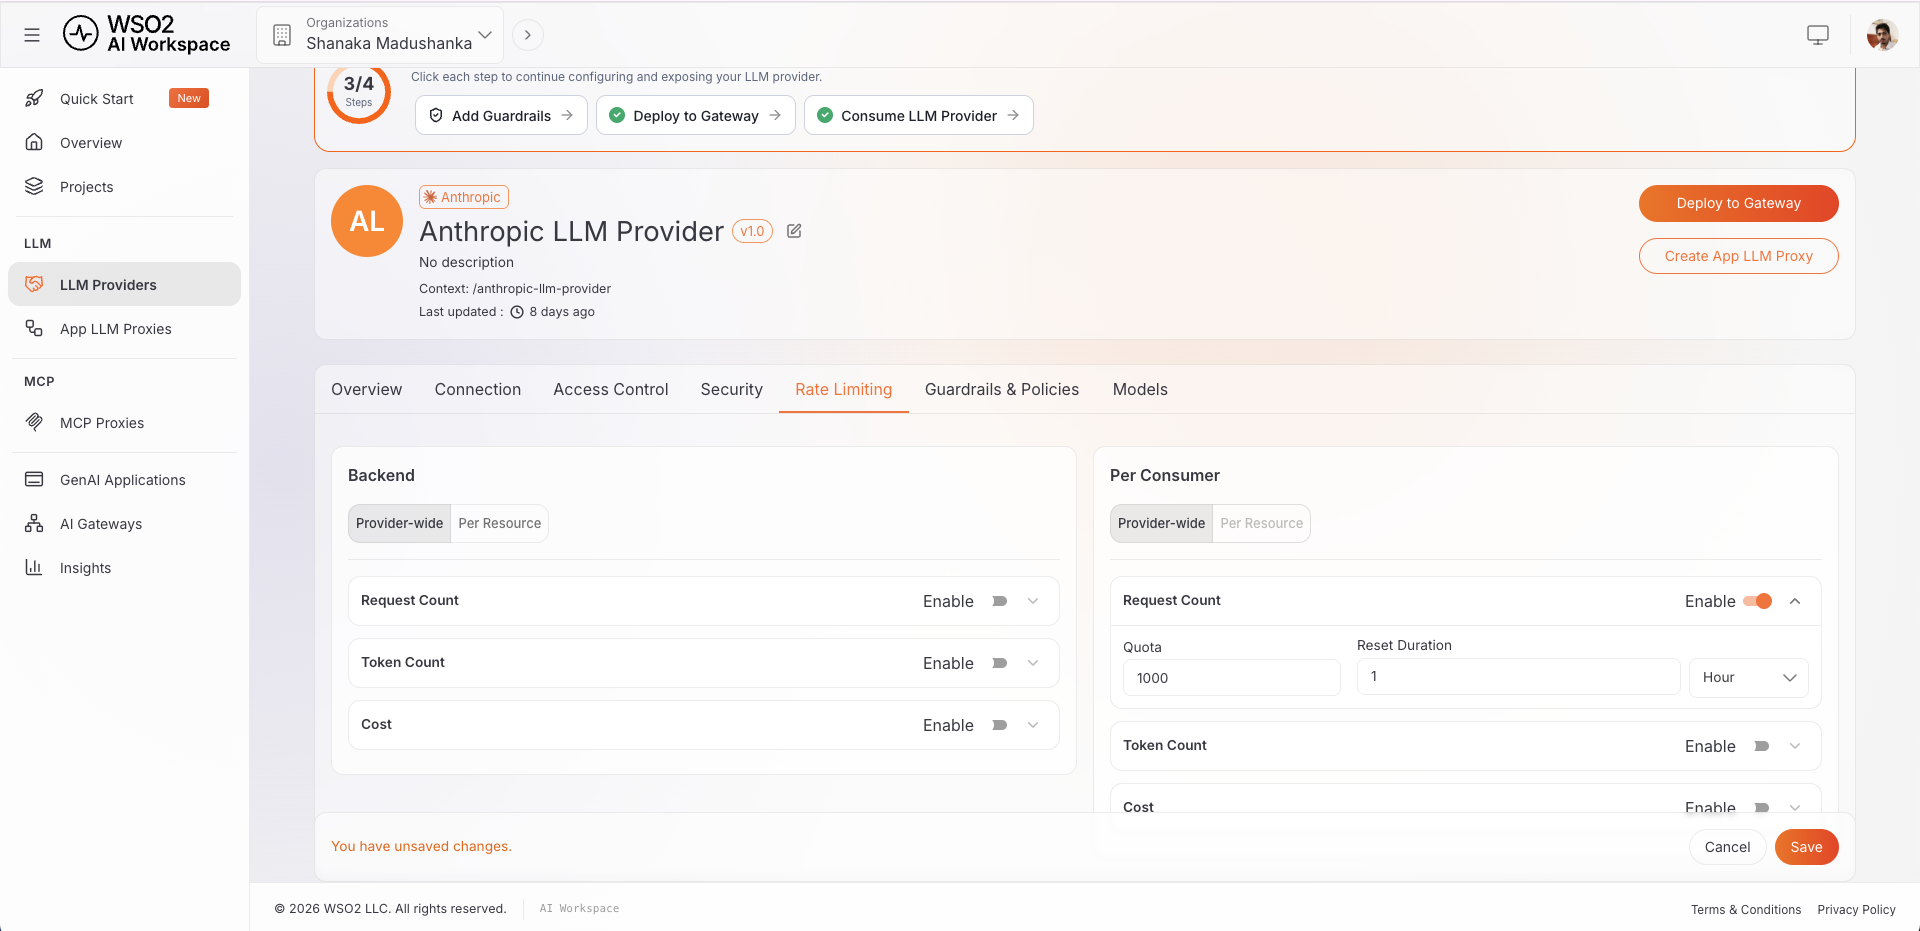Click the v1.0 version badge
The width and height of the screenshot is (1920, 931).
[x=752, y=231]
